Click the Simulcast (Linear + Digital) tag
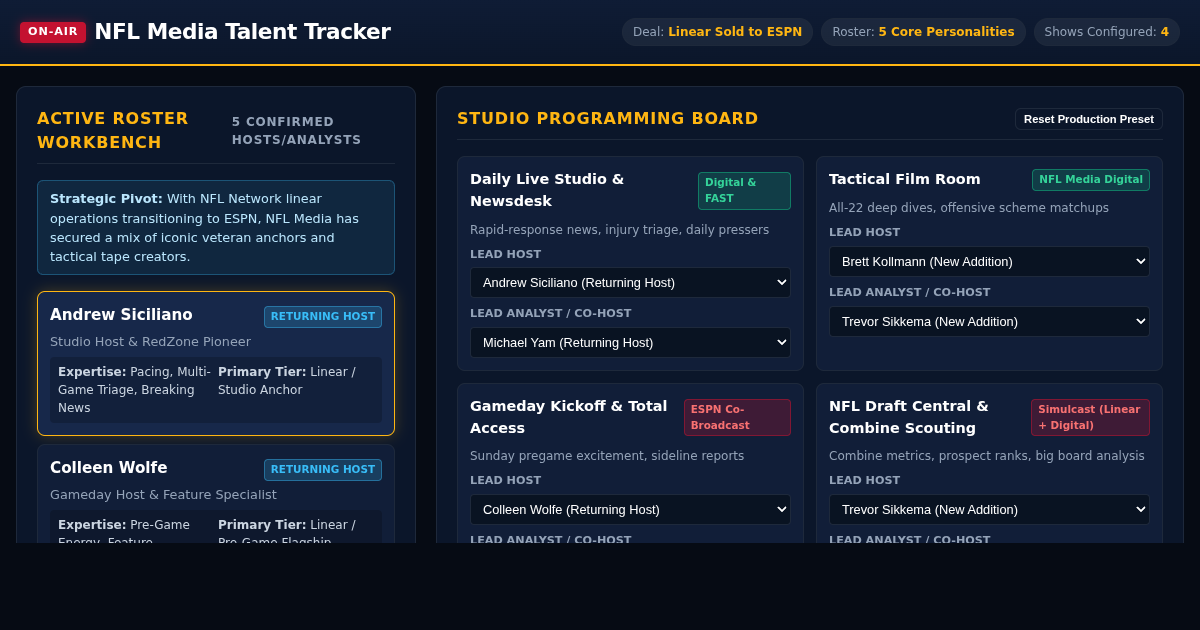Screen dimensions: 1200x630 pos(1090,417)
